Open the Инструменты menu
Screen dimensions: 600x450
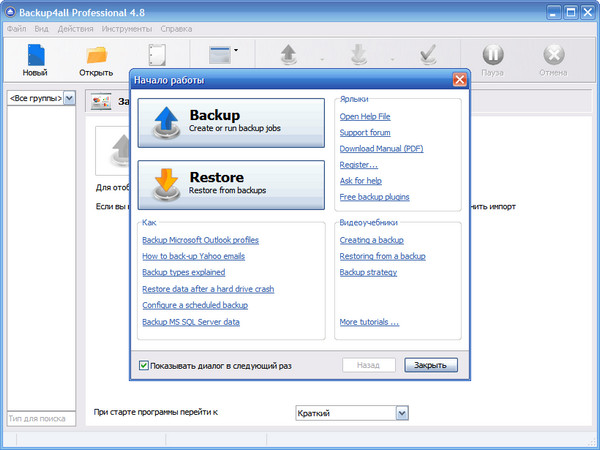pos(127,29)
